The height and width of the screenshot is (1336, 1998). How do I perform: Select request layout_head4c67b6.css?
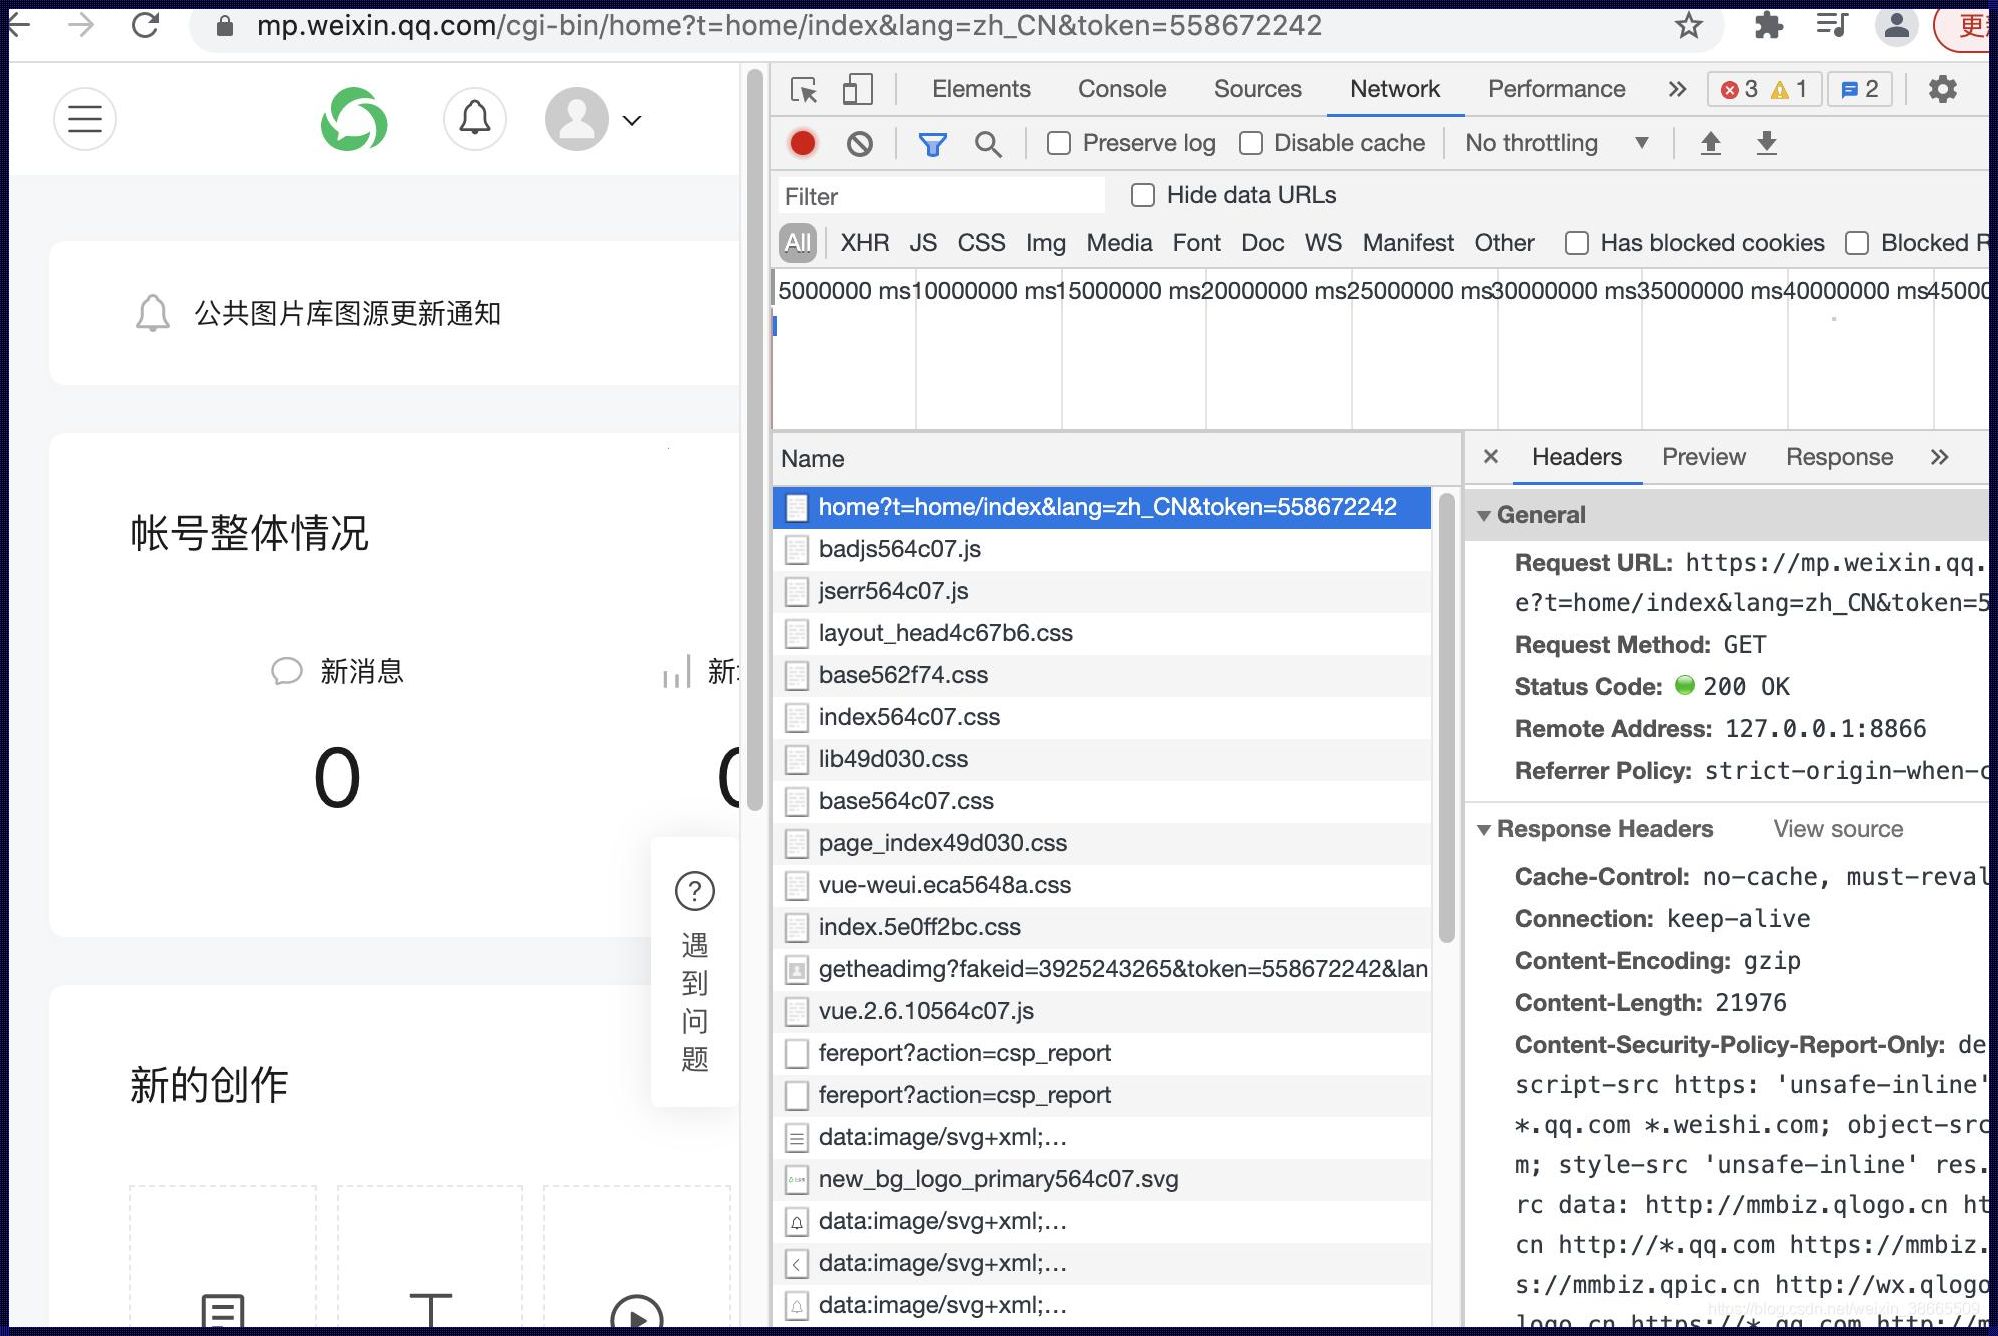pyautogui.click(x=1102, y=633)
